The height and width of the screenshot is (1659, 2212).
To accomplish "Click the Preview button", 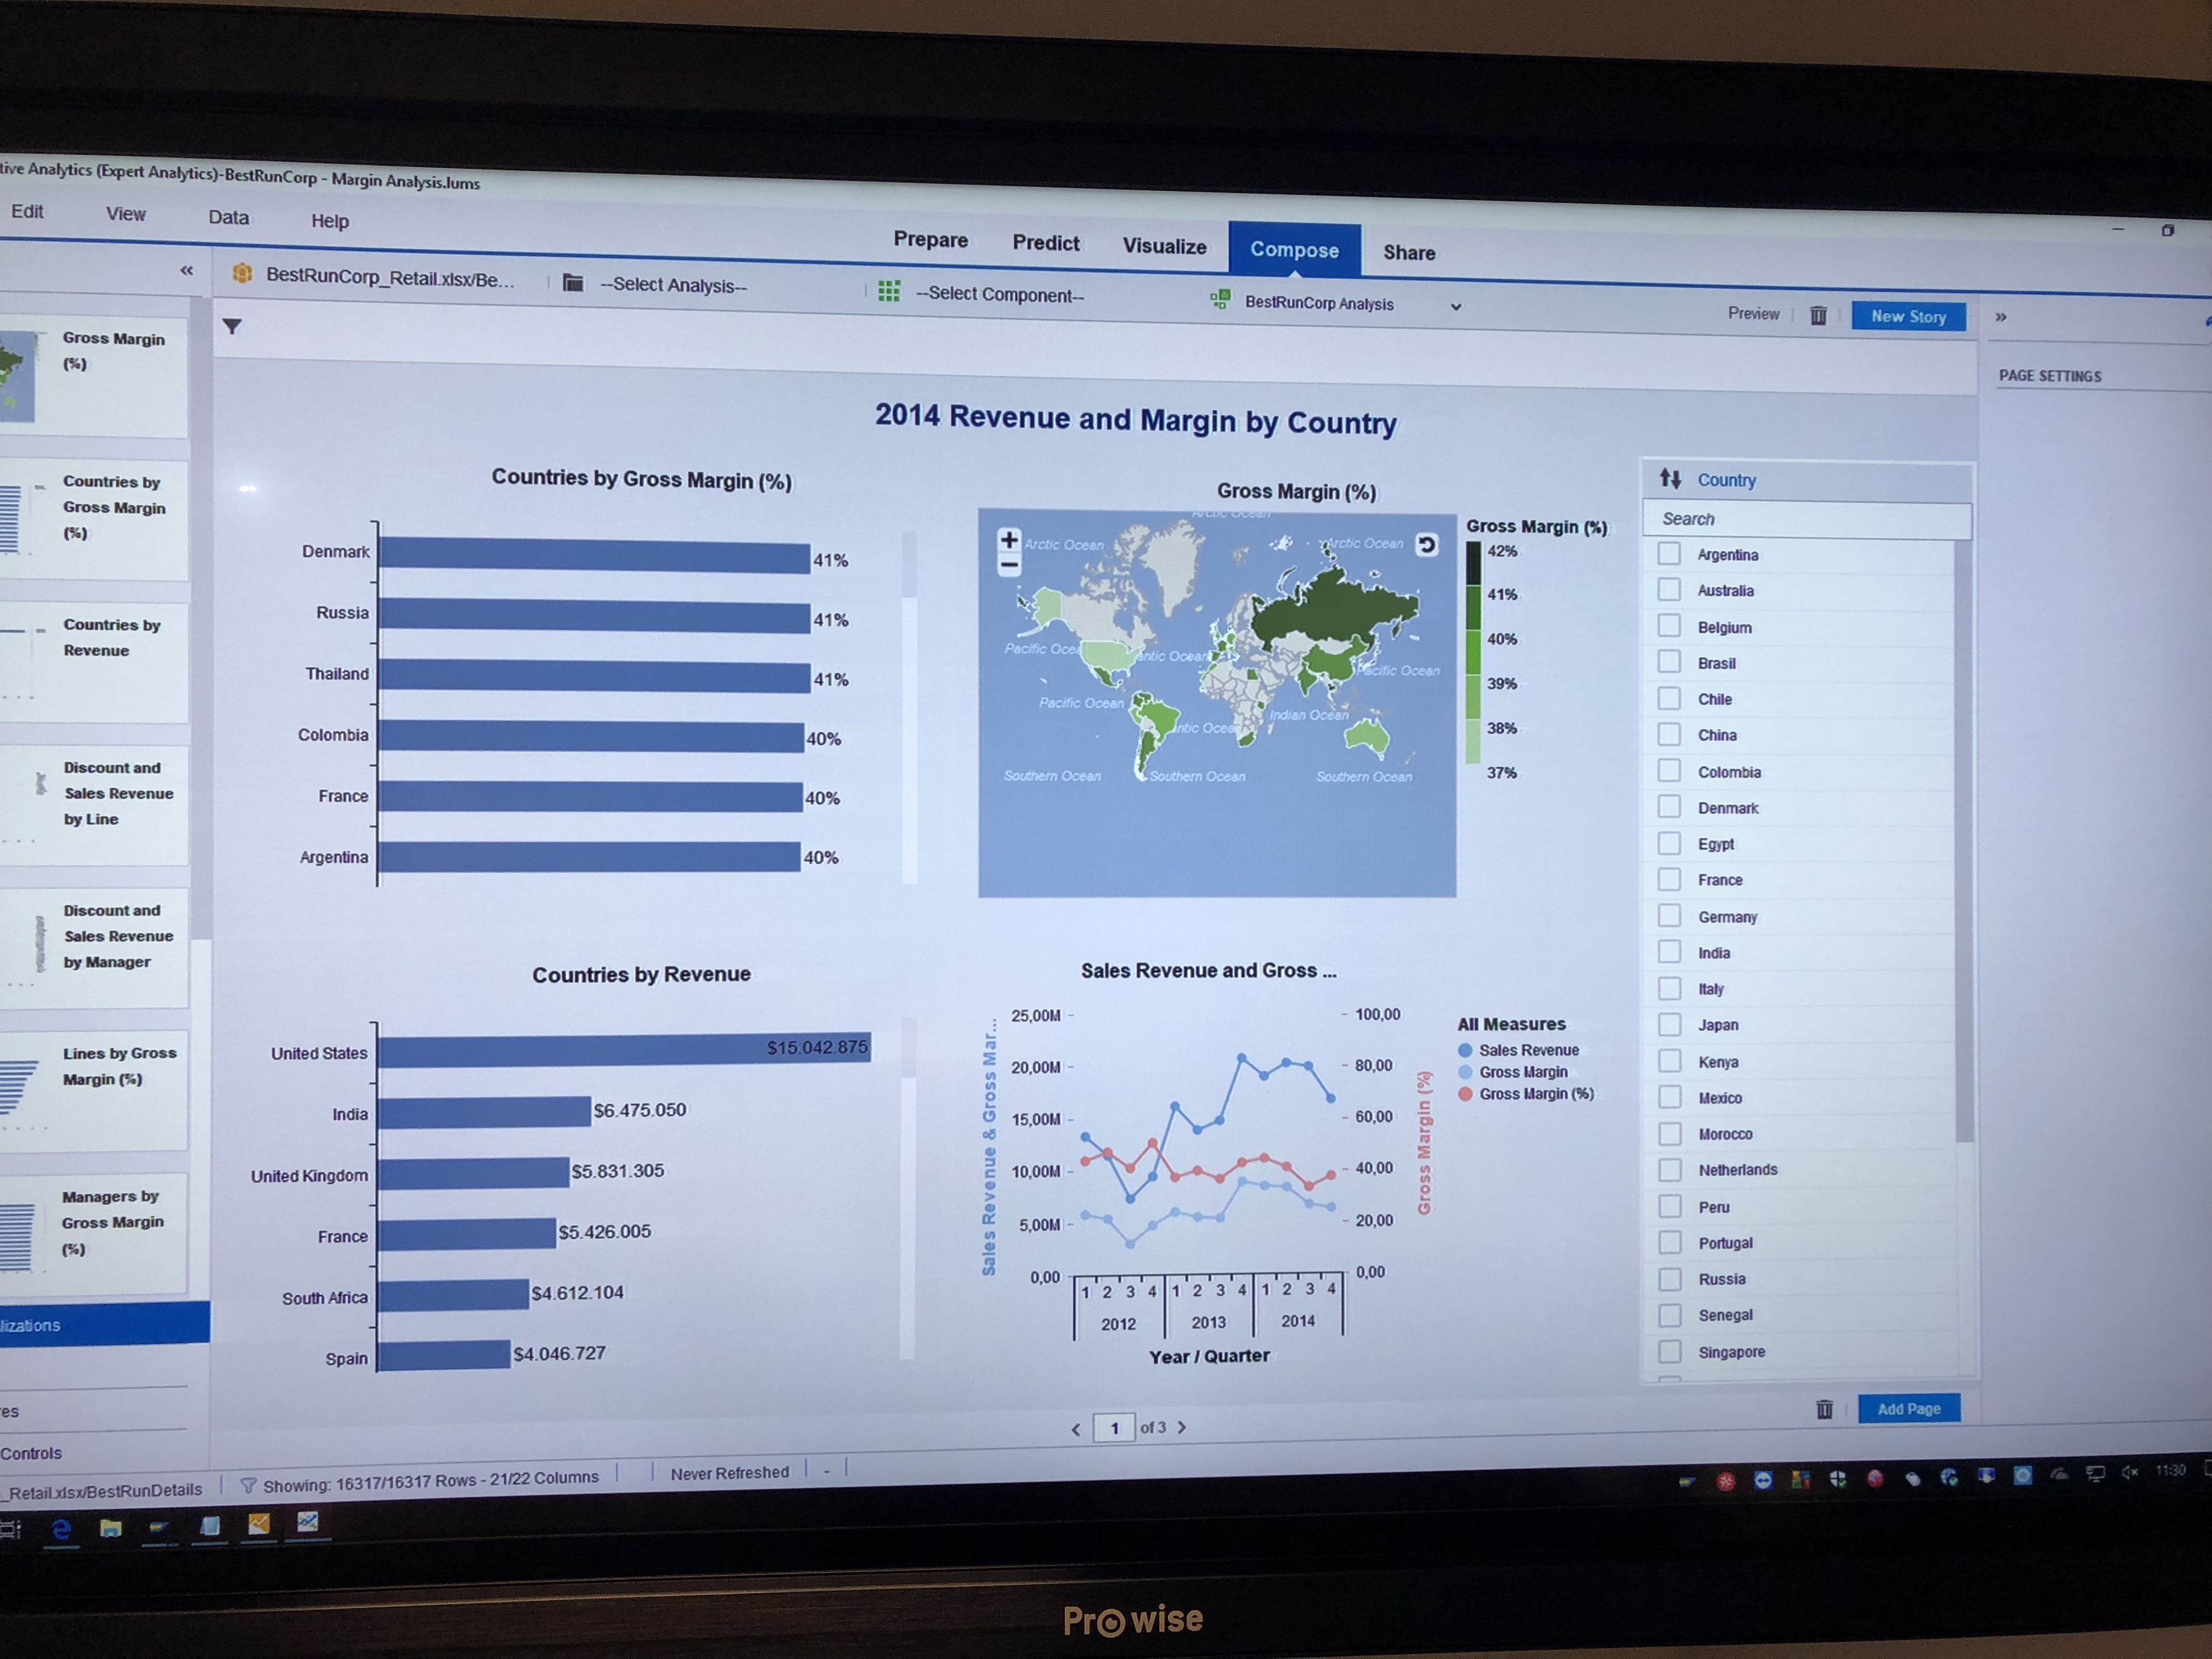I will [x=1753, y=313].
